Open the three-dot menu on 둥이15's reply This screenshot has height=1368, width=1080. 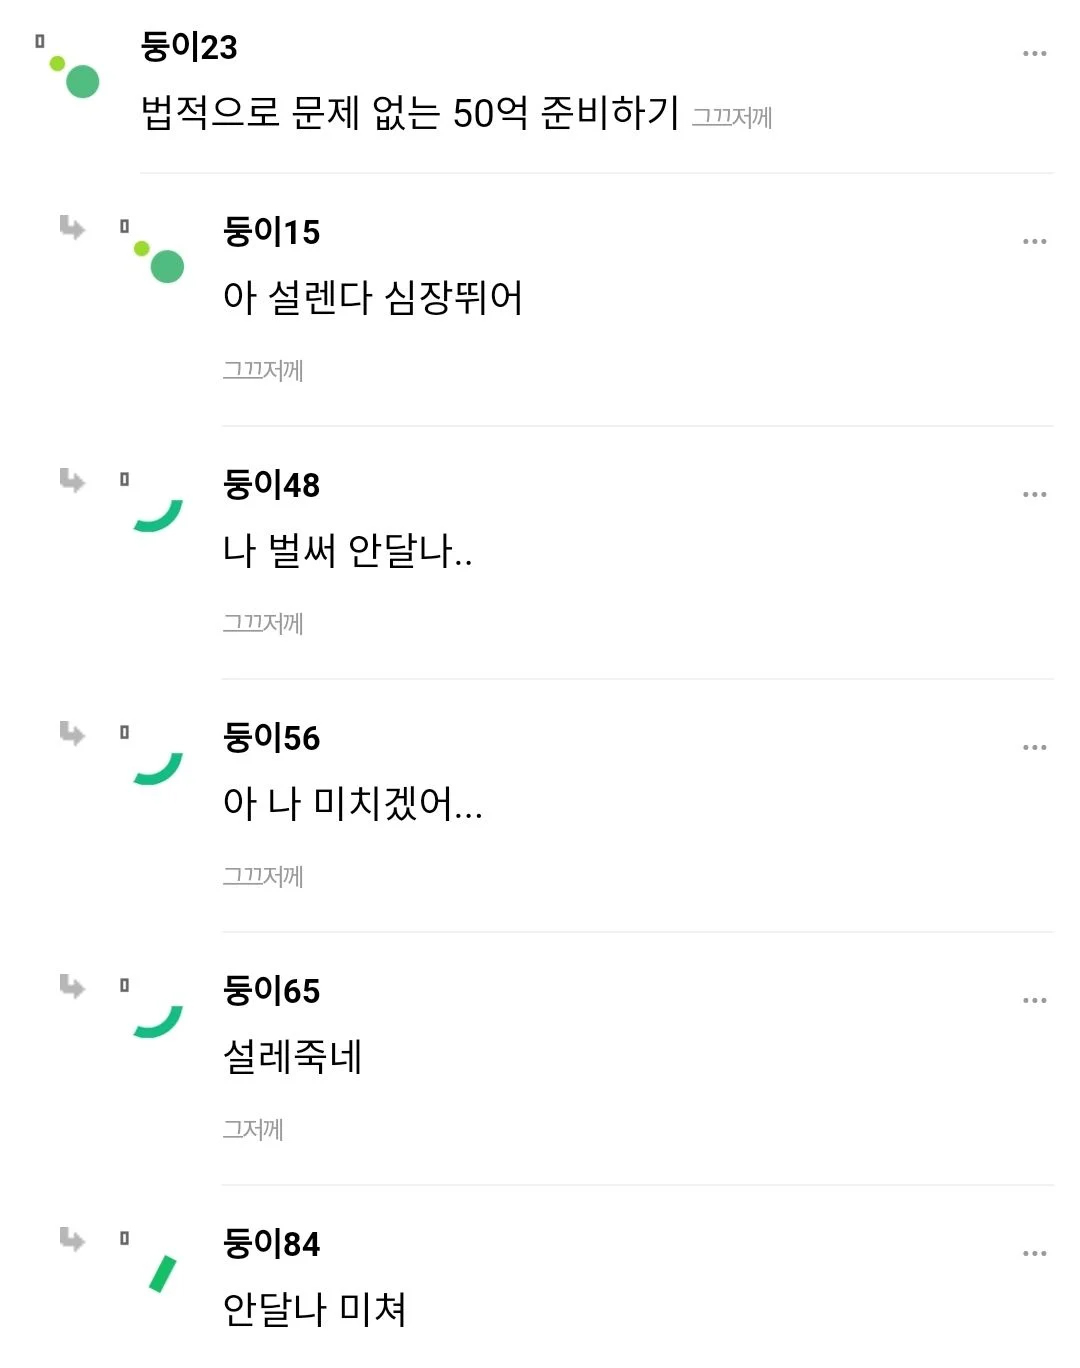(1034, 242)
